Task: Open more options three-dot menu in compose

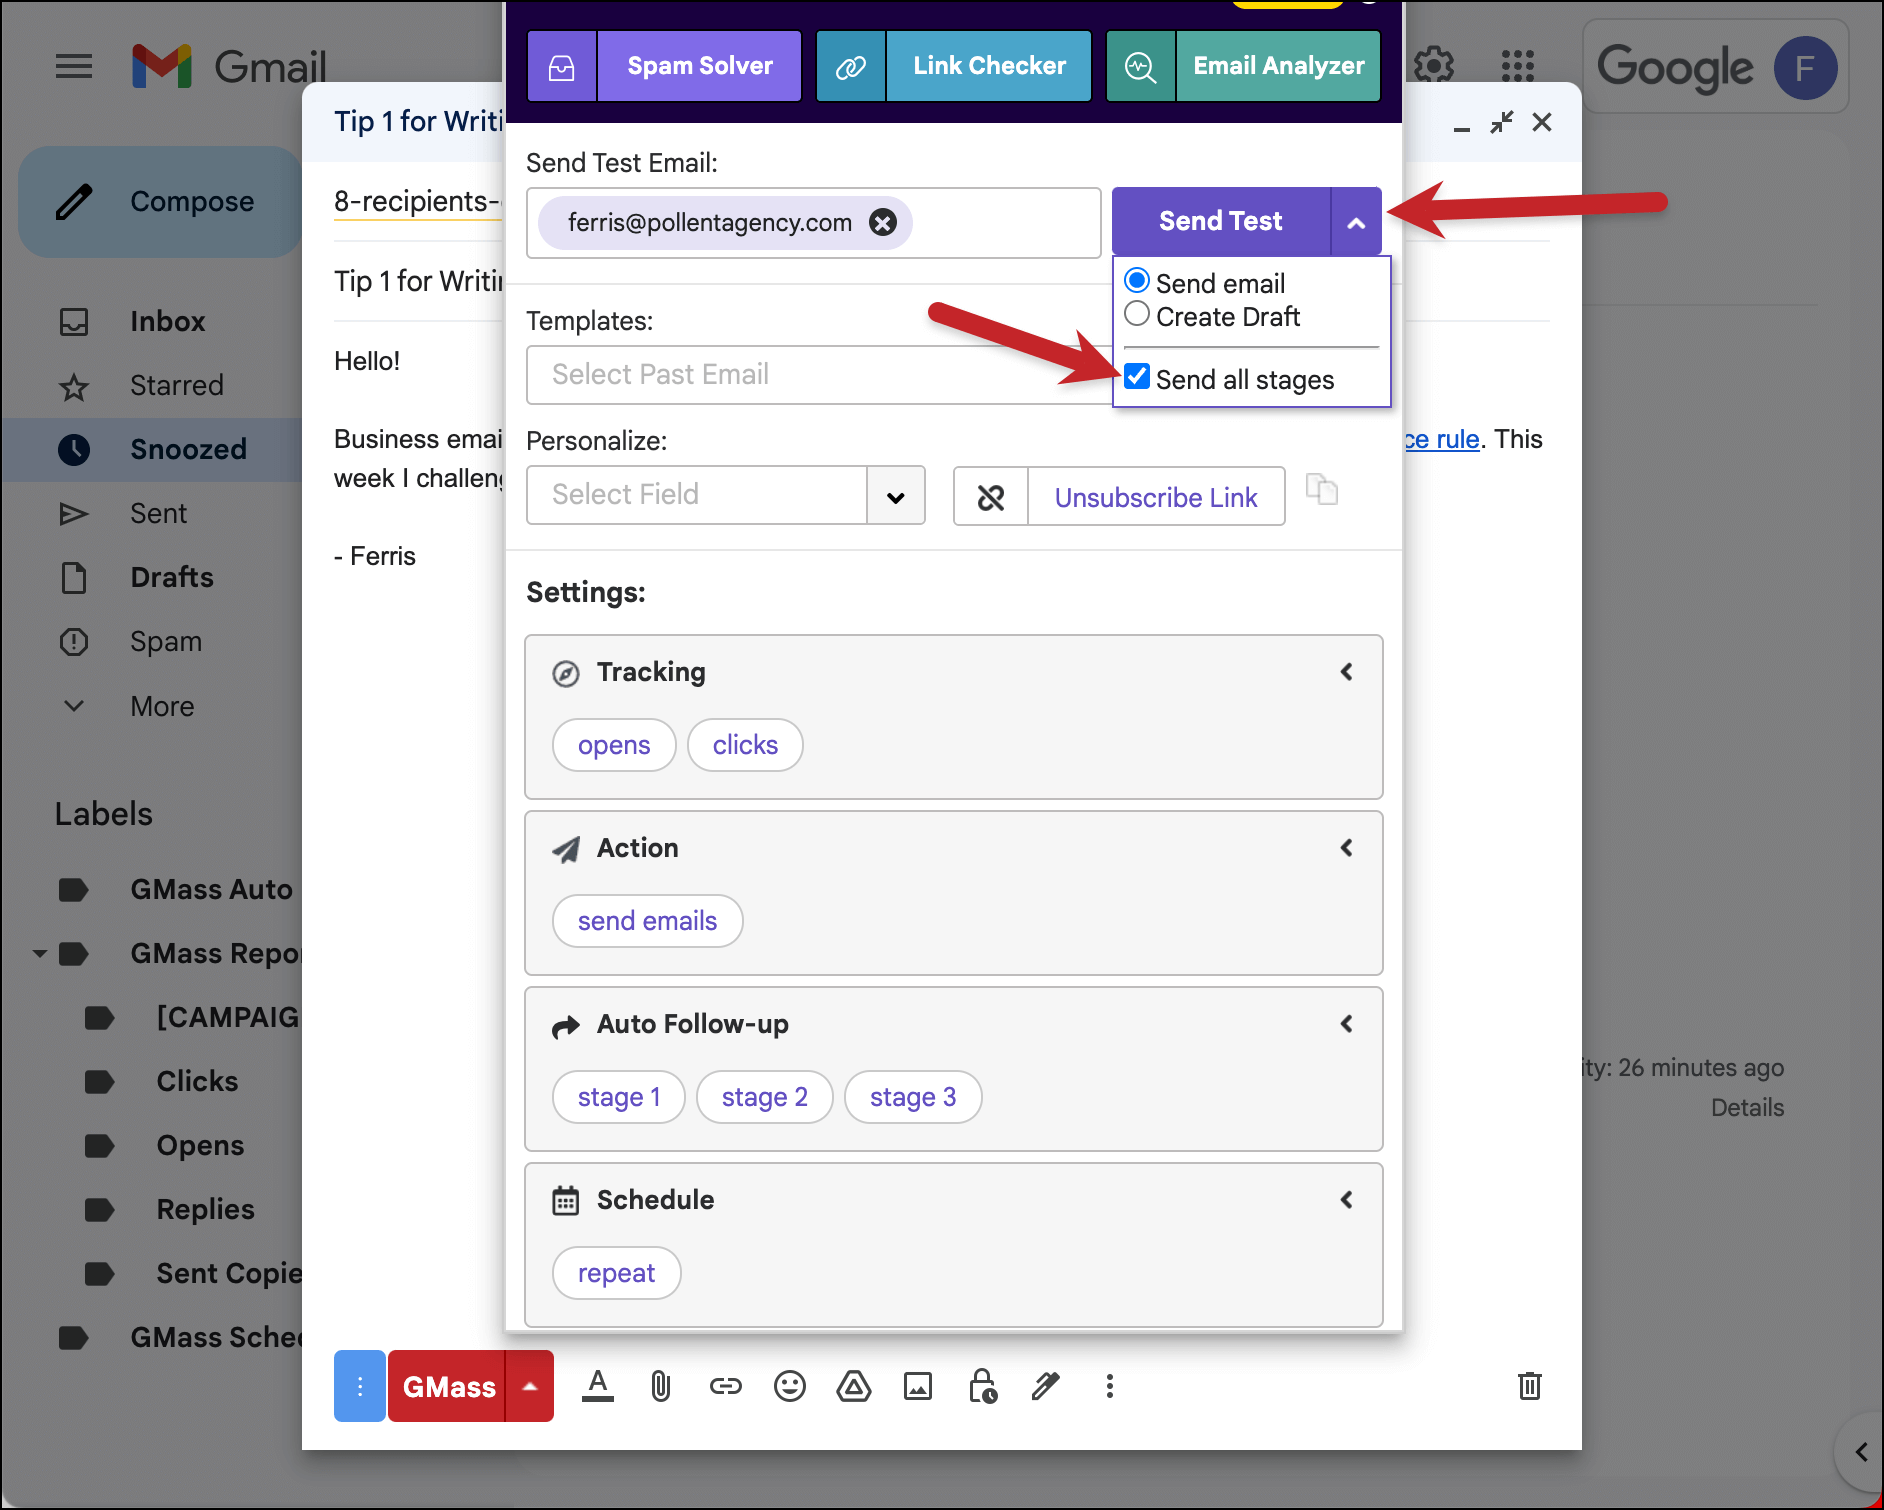Action: click(1109, 1386)
